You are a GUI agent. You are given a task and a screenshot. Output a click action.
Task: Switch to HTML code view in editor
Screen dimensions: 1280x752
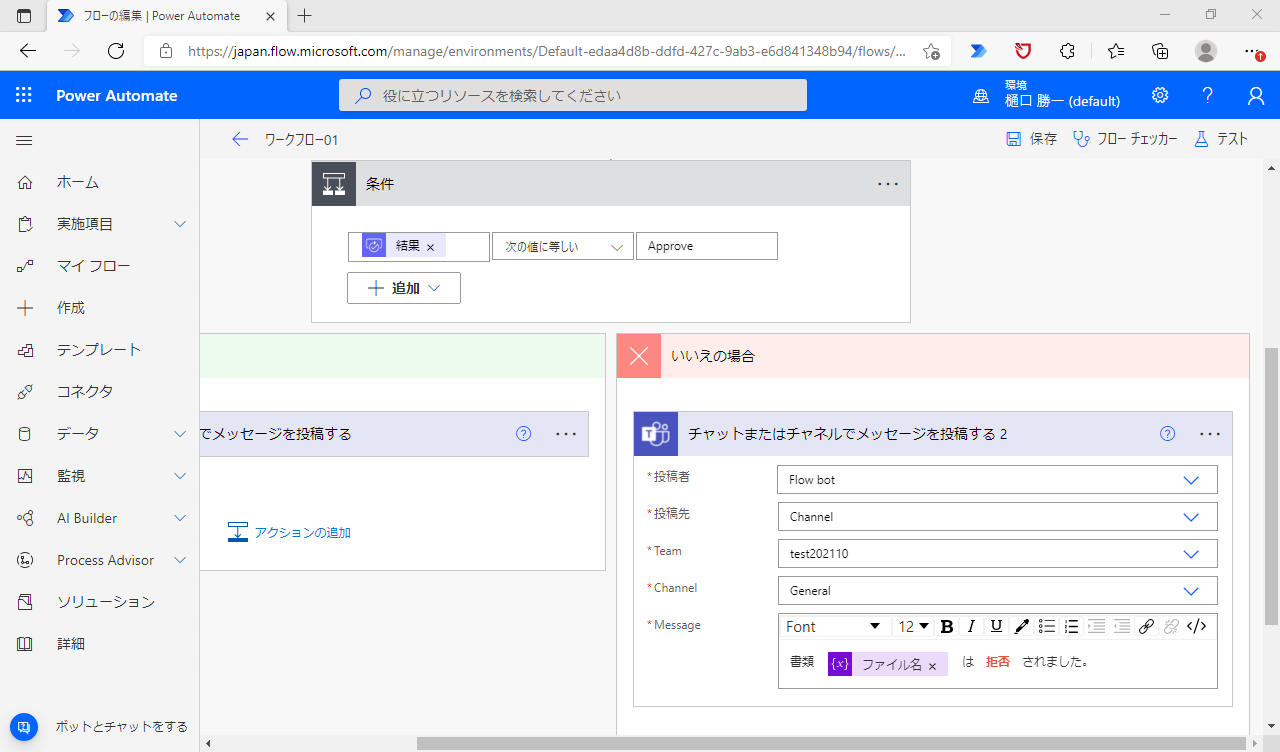(x=1196, y=627)
